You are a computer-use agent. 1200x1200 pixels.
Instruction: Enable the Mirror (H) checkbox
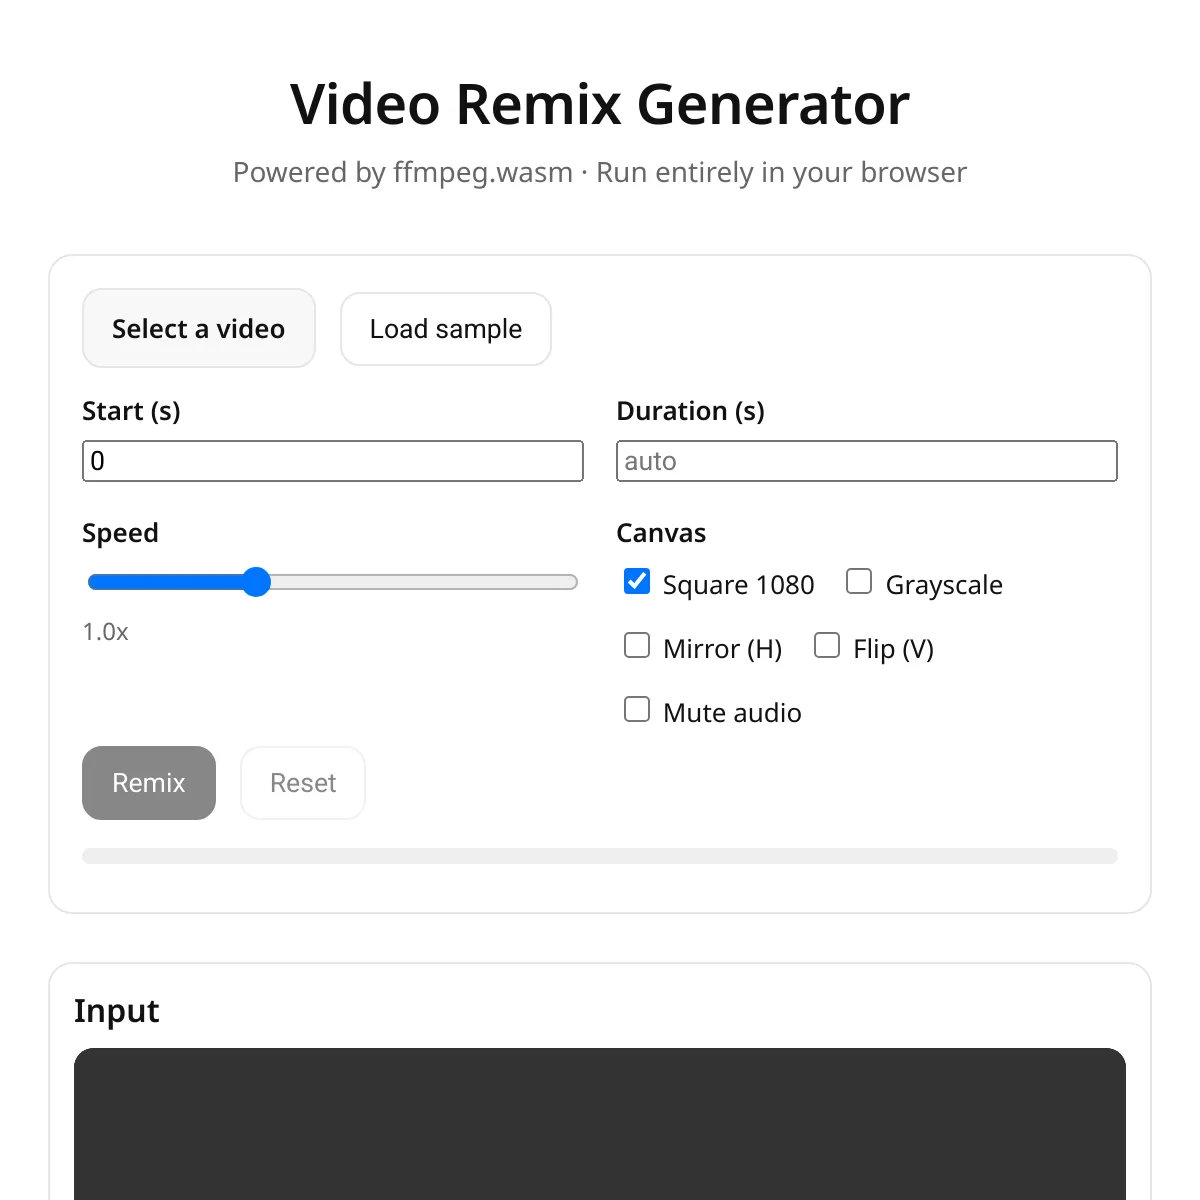tap(637, 646)
